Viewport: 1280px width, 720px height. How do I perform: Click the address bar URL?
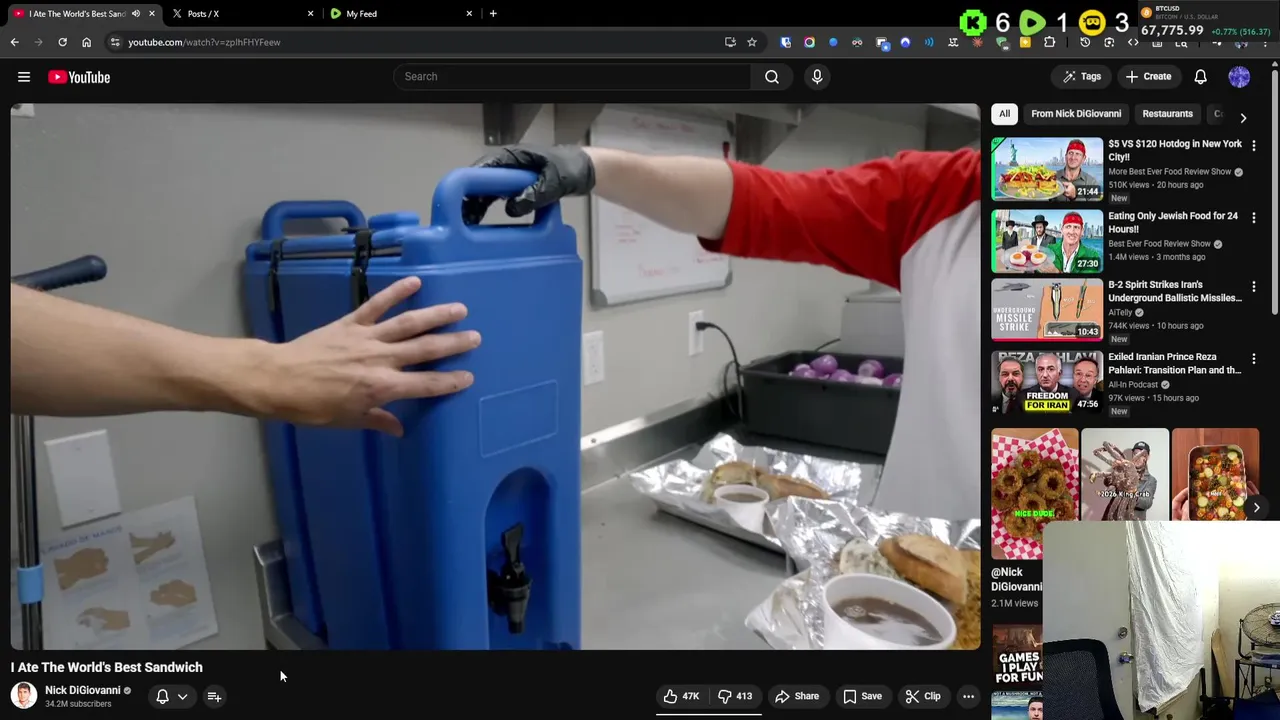coord(204,42)
